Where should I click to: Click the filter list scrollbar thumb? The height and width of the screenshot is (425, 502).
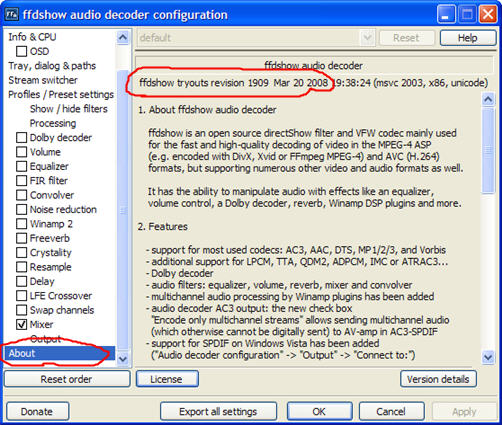123,211
